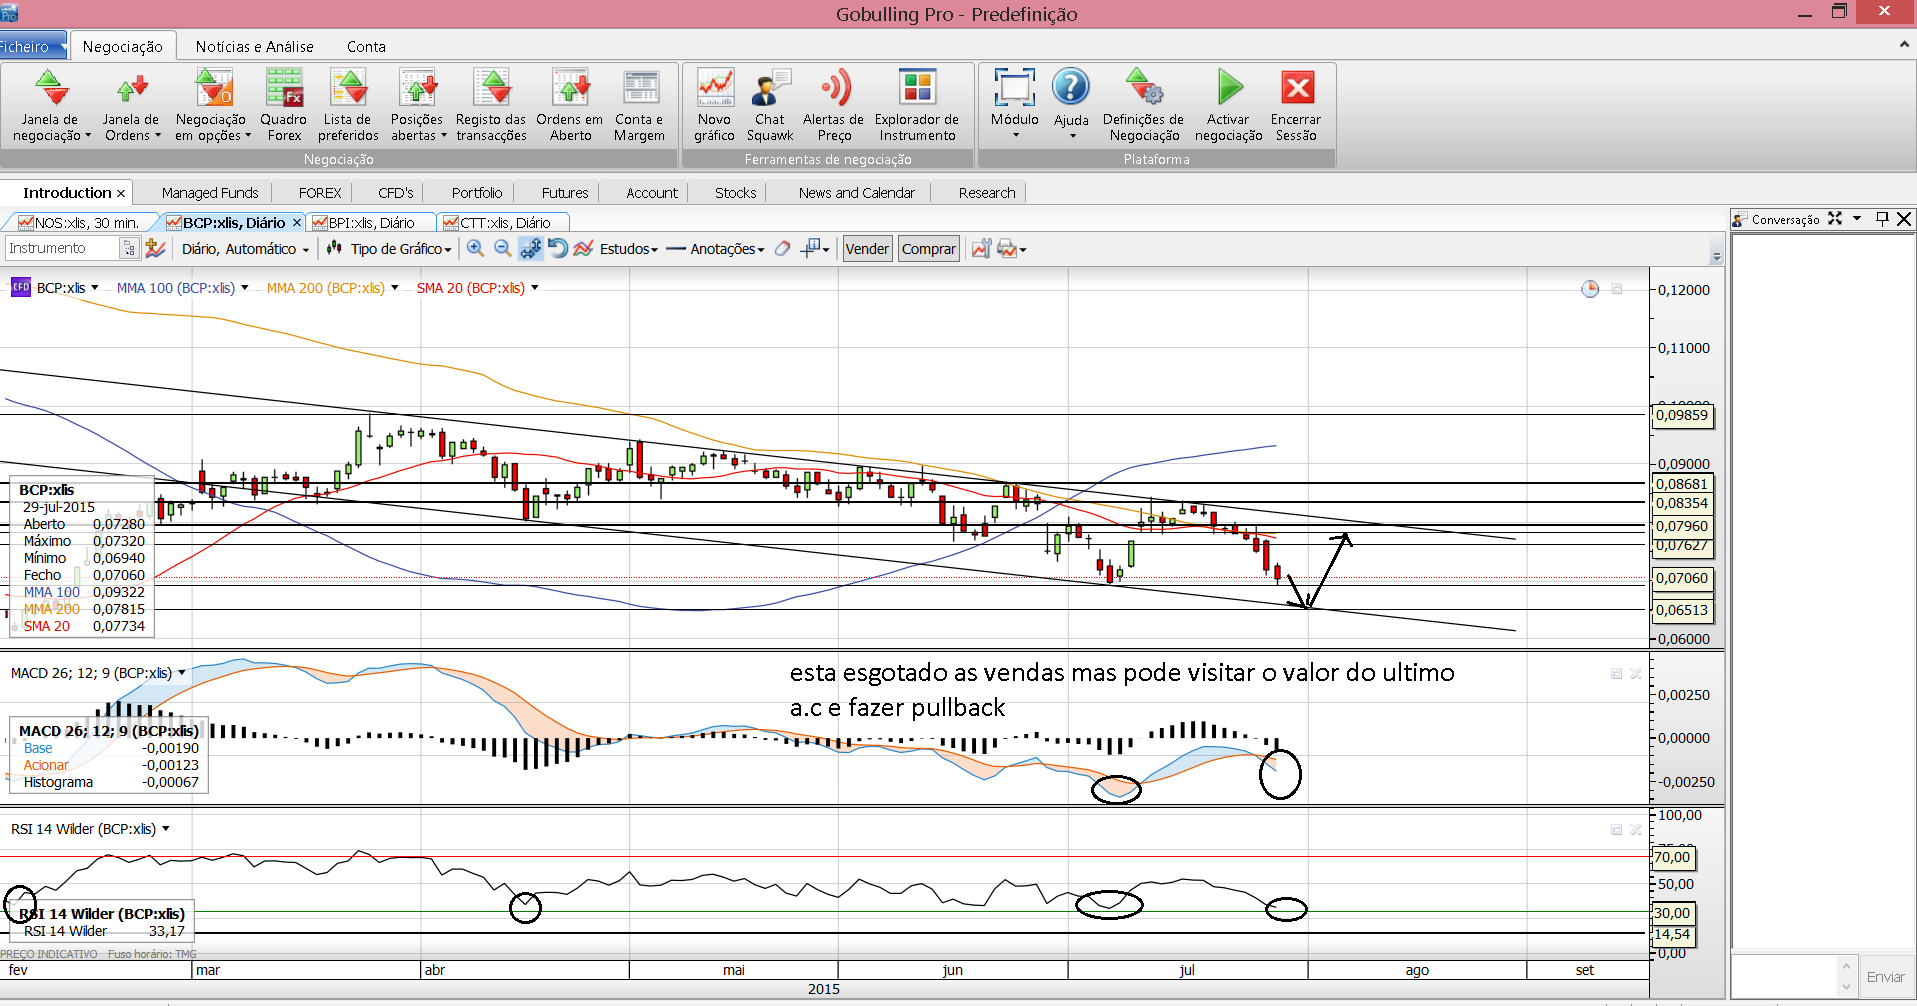1917x1006 pixels.
Task: Open the Research tab
Action: pyautogui.click(x=987, y=193)
